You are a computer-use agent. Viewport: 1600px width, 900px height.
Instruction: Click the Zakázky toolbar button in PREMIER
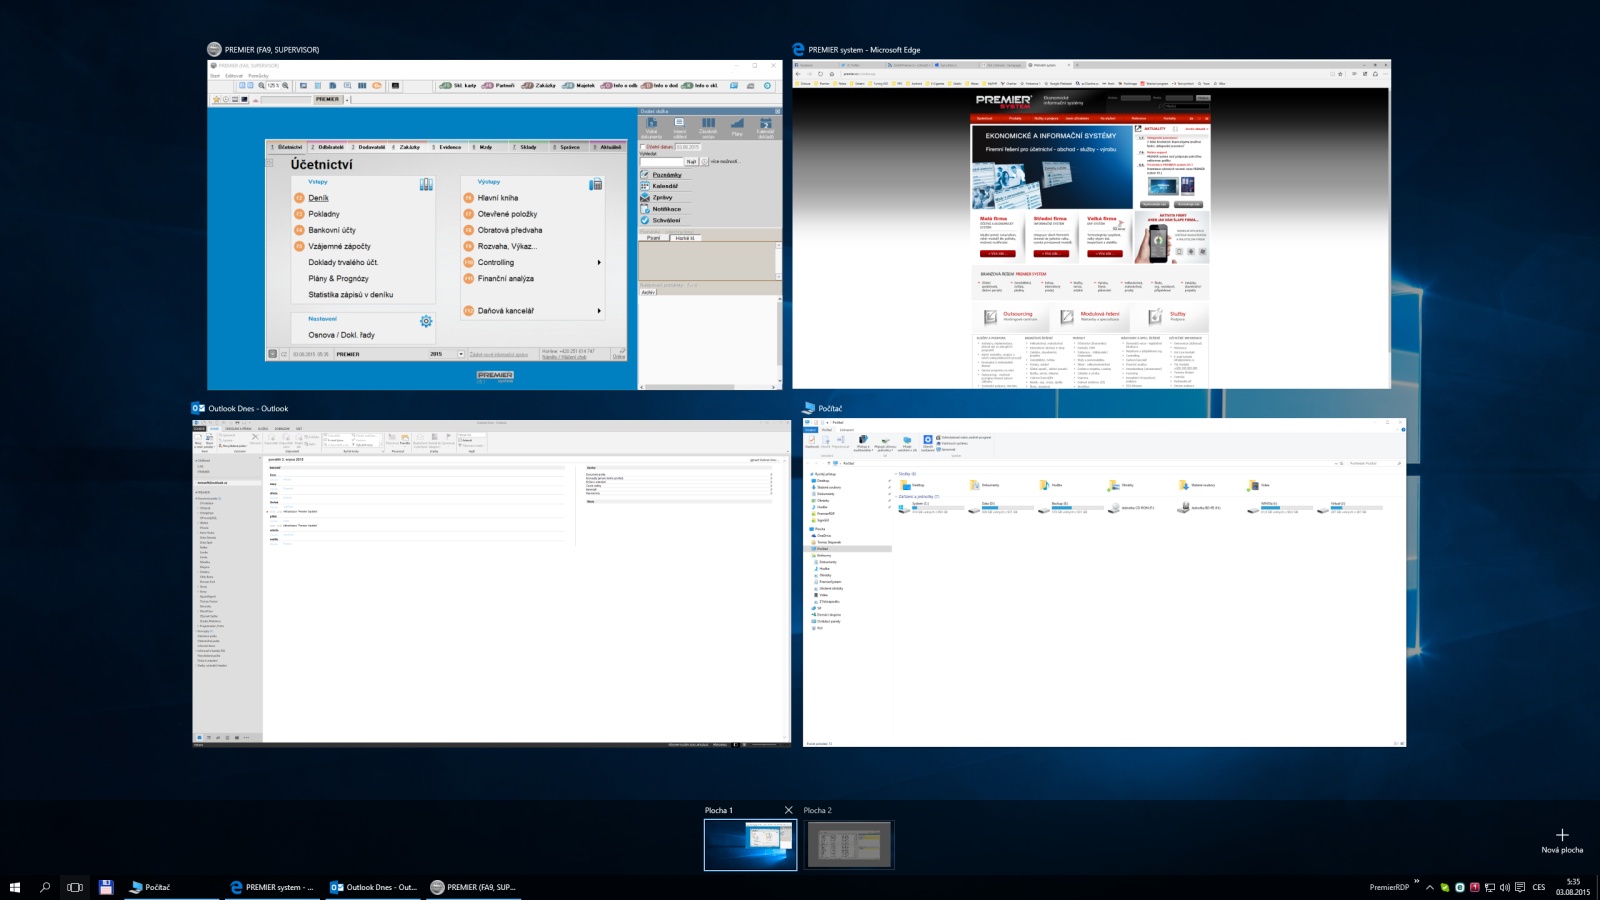(x=538, y=85)
